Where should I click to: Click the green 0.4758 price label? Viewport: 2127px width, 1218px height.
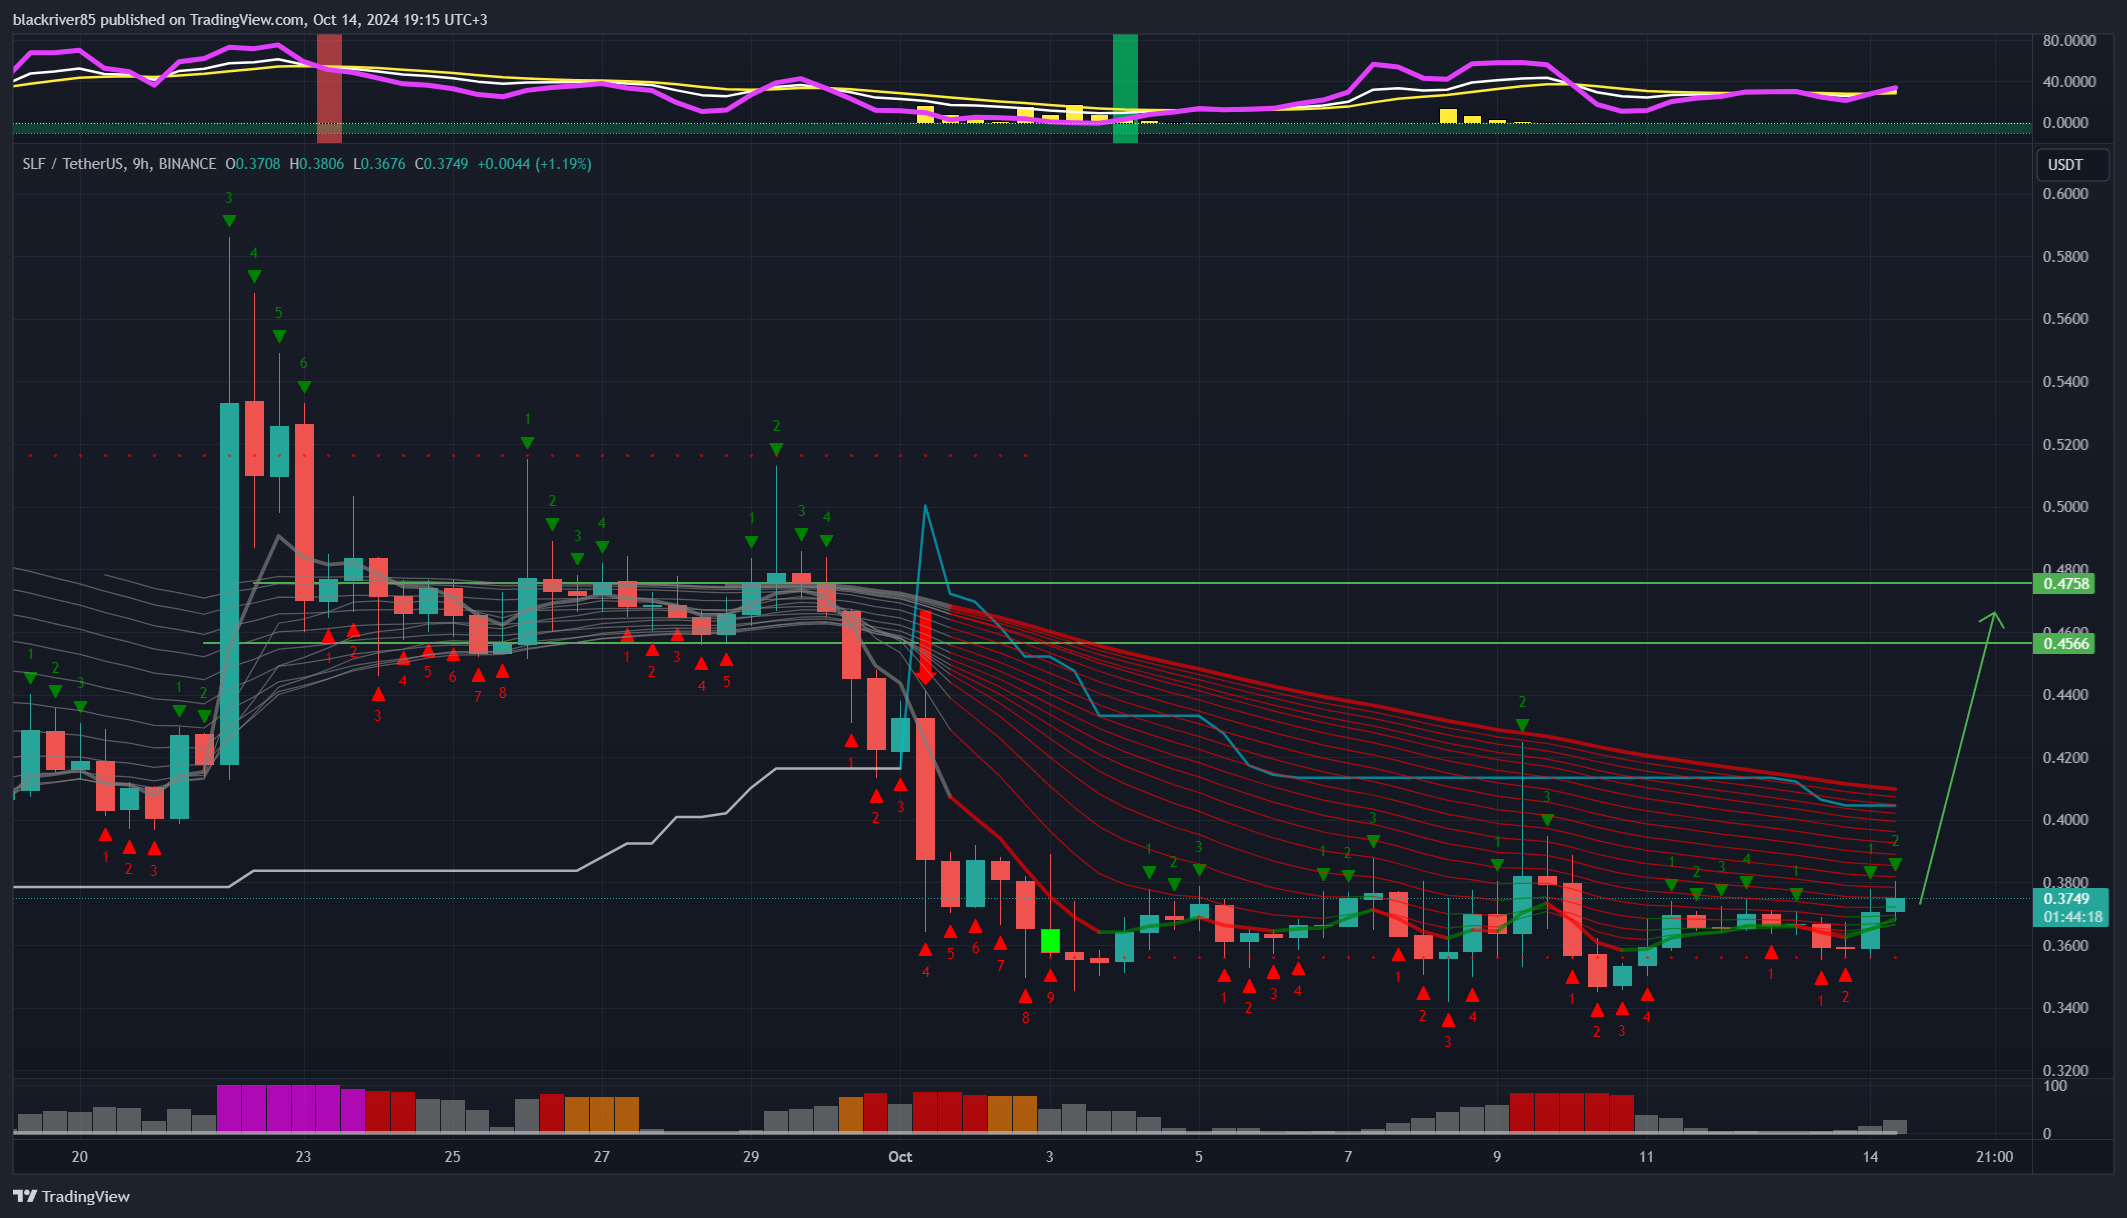pyautogui.click(x=2064, y=584)
